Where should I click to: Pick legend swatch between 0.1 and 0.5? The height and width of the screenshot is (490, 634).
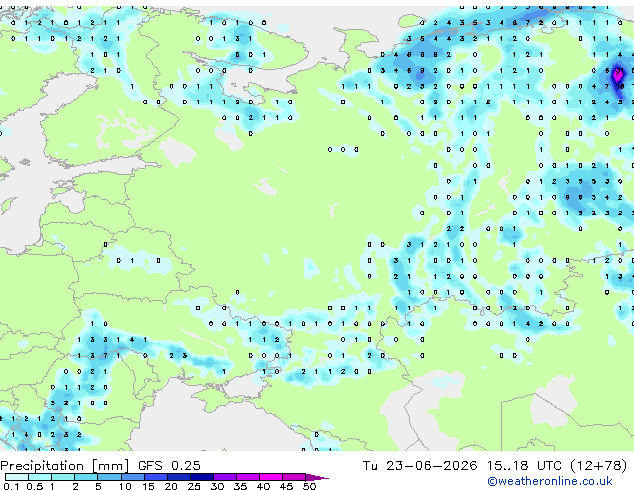[17, 477]
